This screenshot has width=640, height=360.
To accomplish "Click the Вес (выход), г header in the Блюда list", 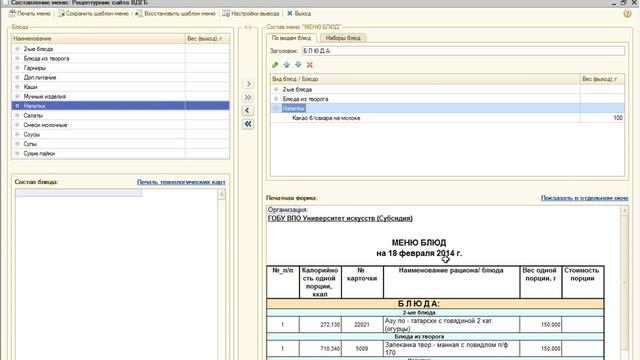I will 207,38.
